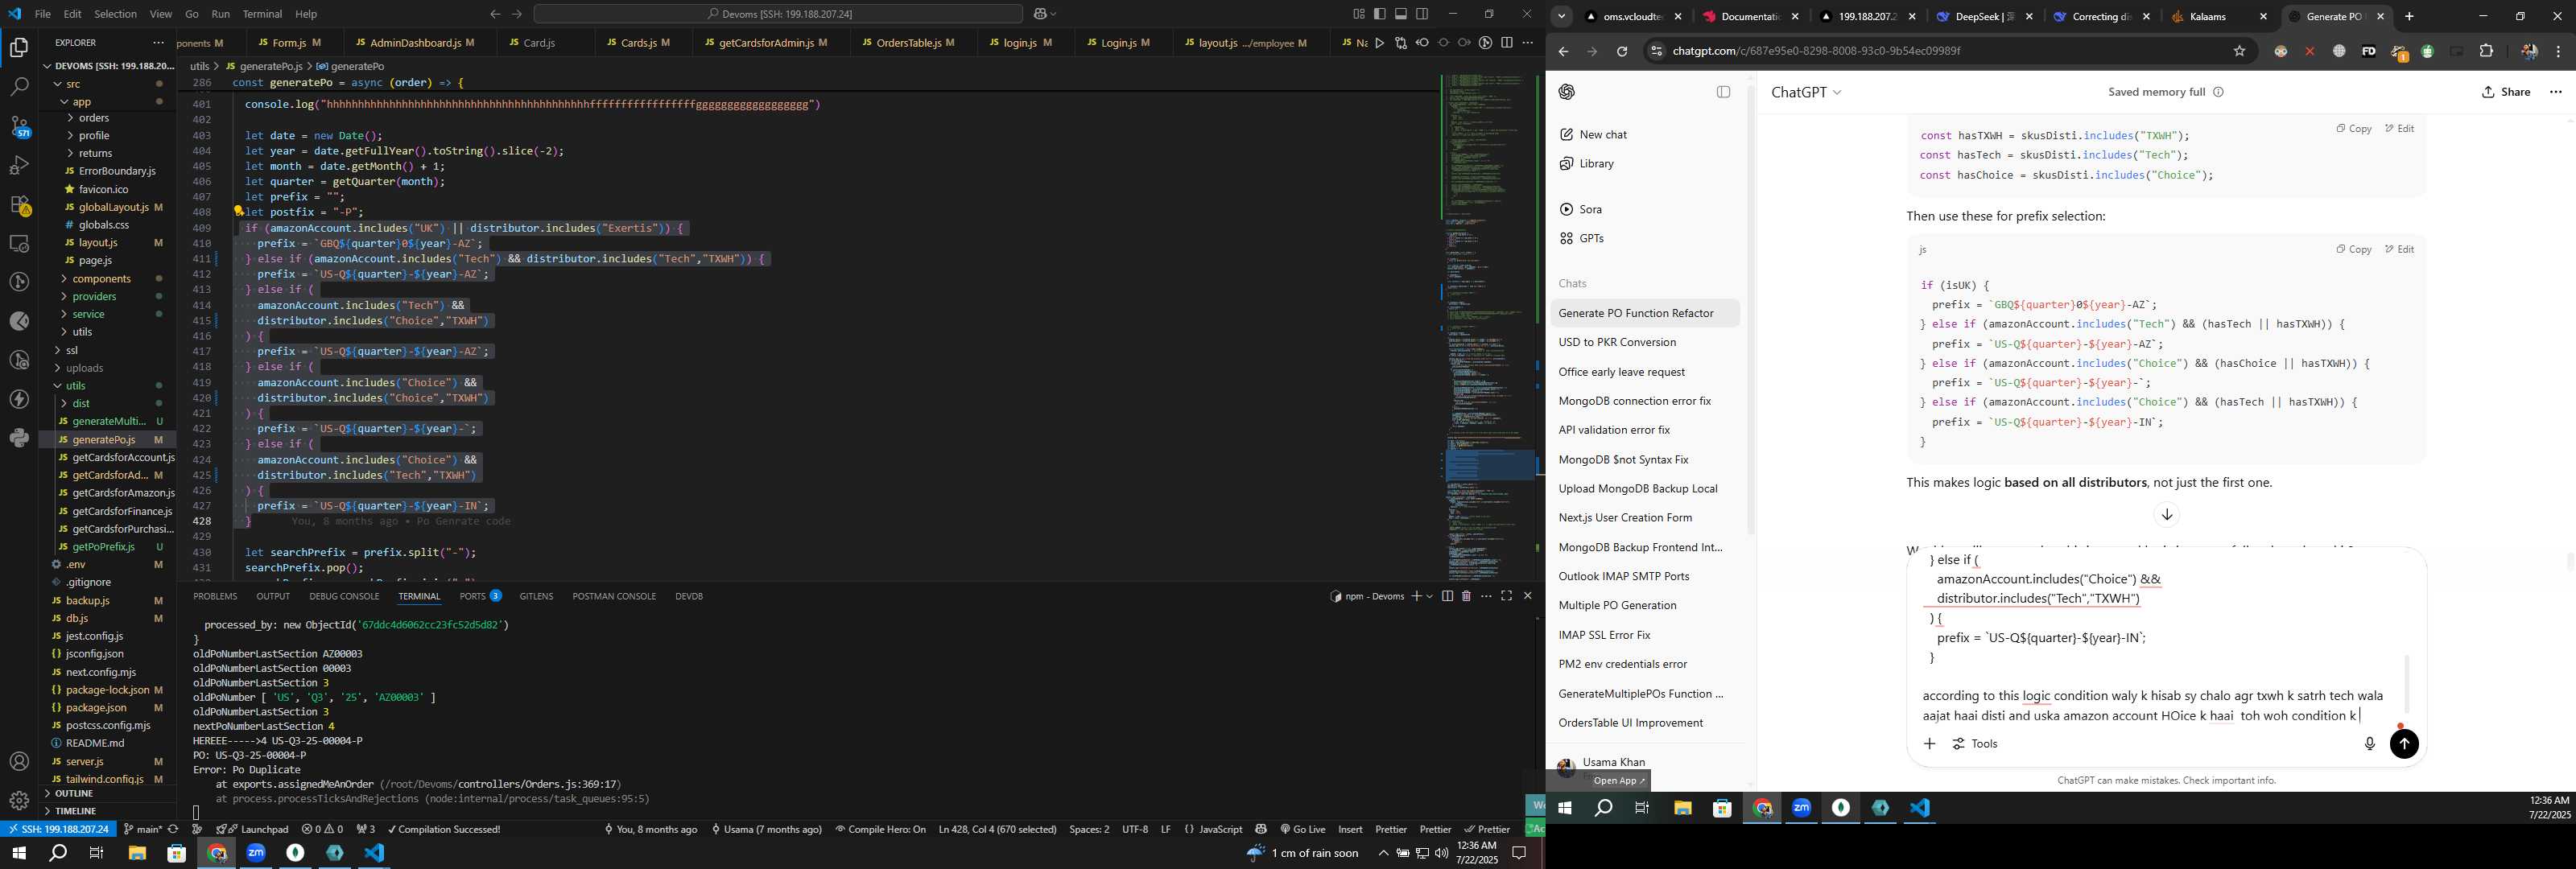
Task: Click the Share button in ChatGPT
Action: coord(2506,92)
